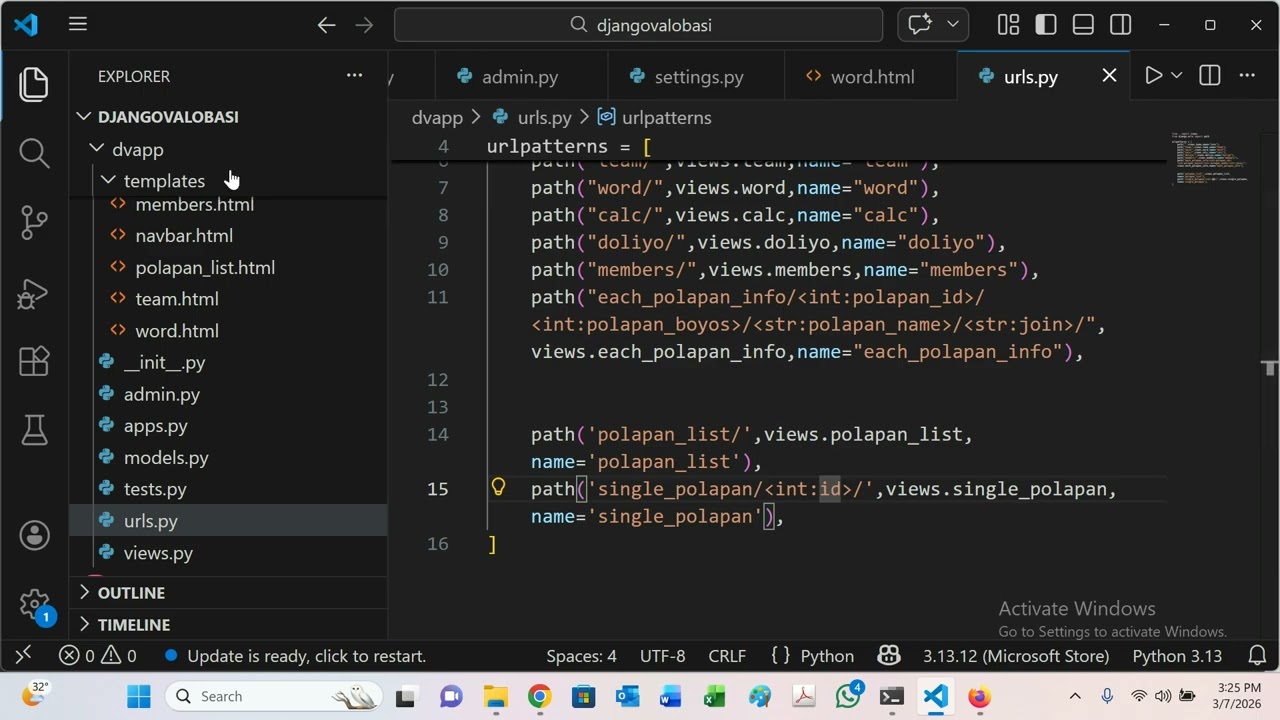Screen dimensions: 1280x720
Task: Click the Customize Layout icon
Action: 1008,25
